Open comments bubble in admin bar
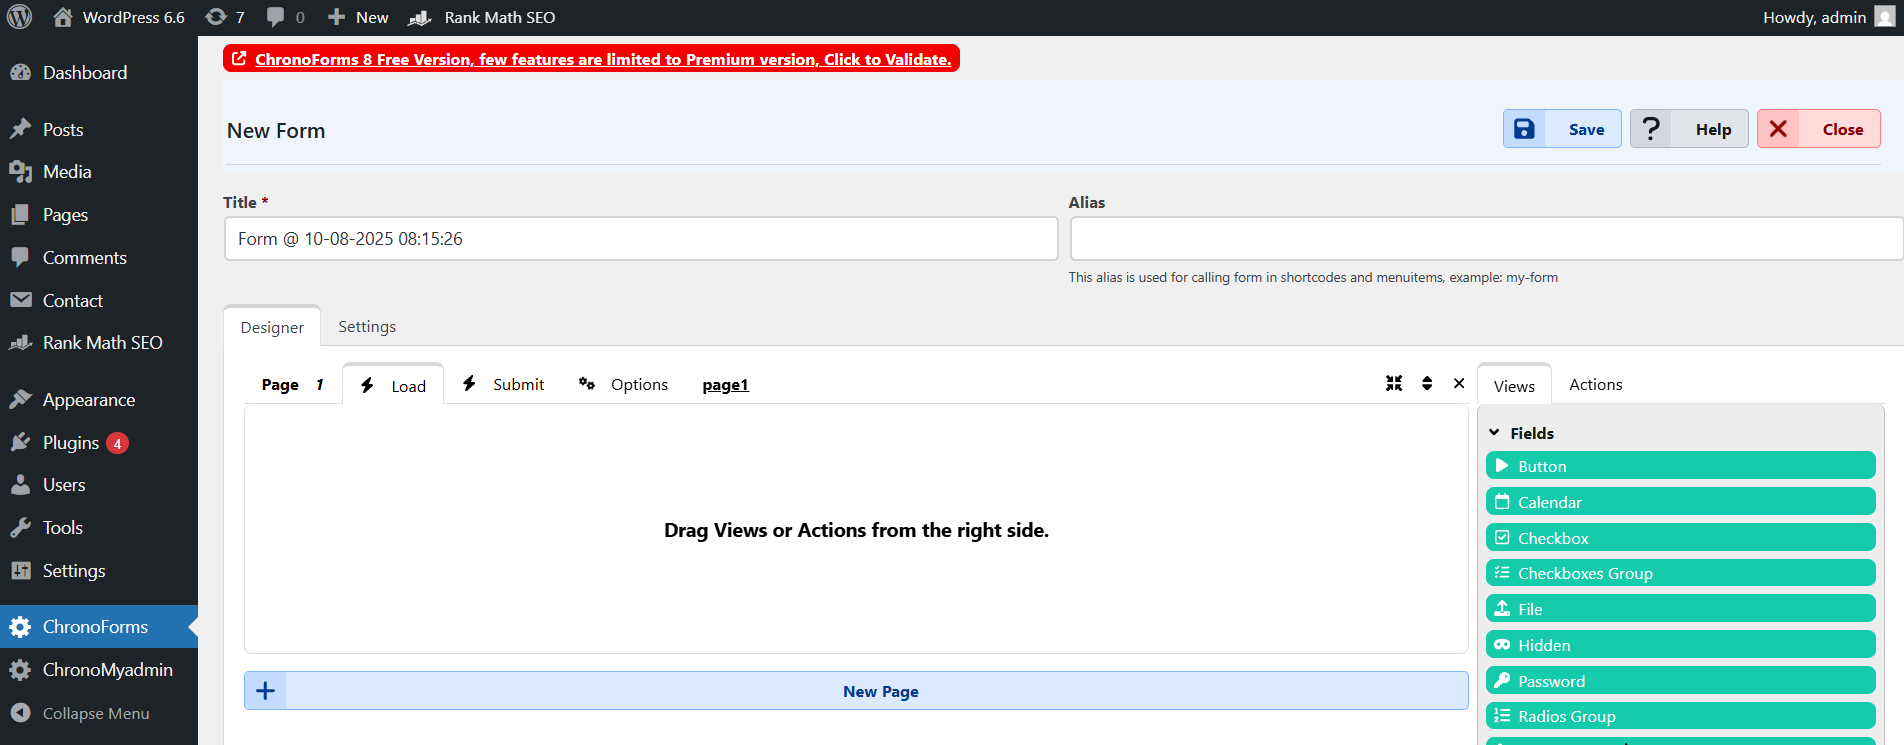This screenshot has width=1904, height=745. [x=285, y=17]
